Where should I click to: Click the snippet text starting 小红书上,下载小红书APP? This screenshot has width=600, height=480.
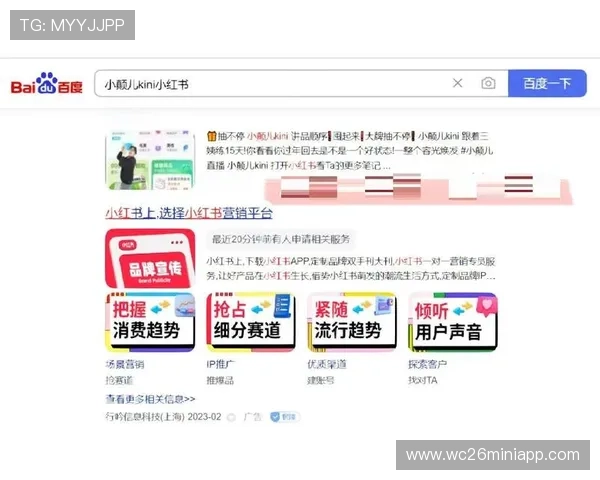click(x=351, y=268)
